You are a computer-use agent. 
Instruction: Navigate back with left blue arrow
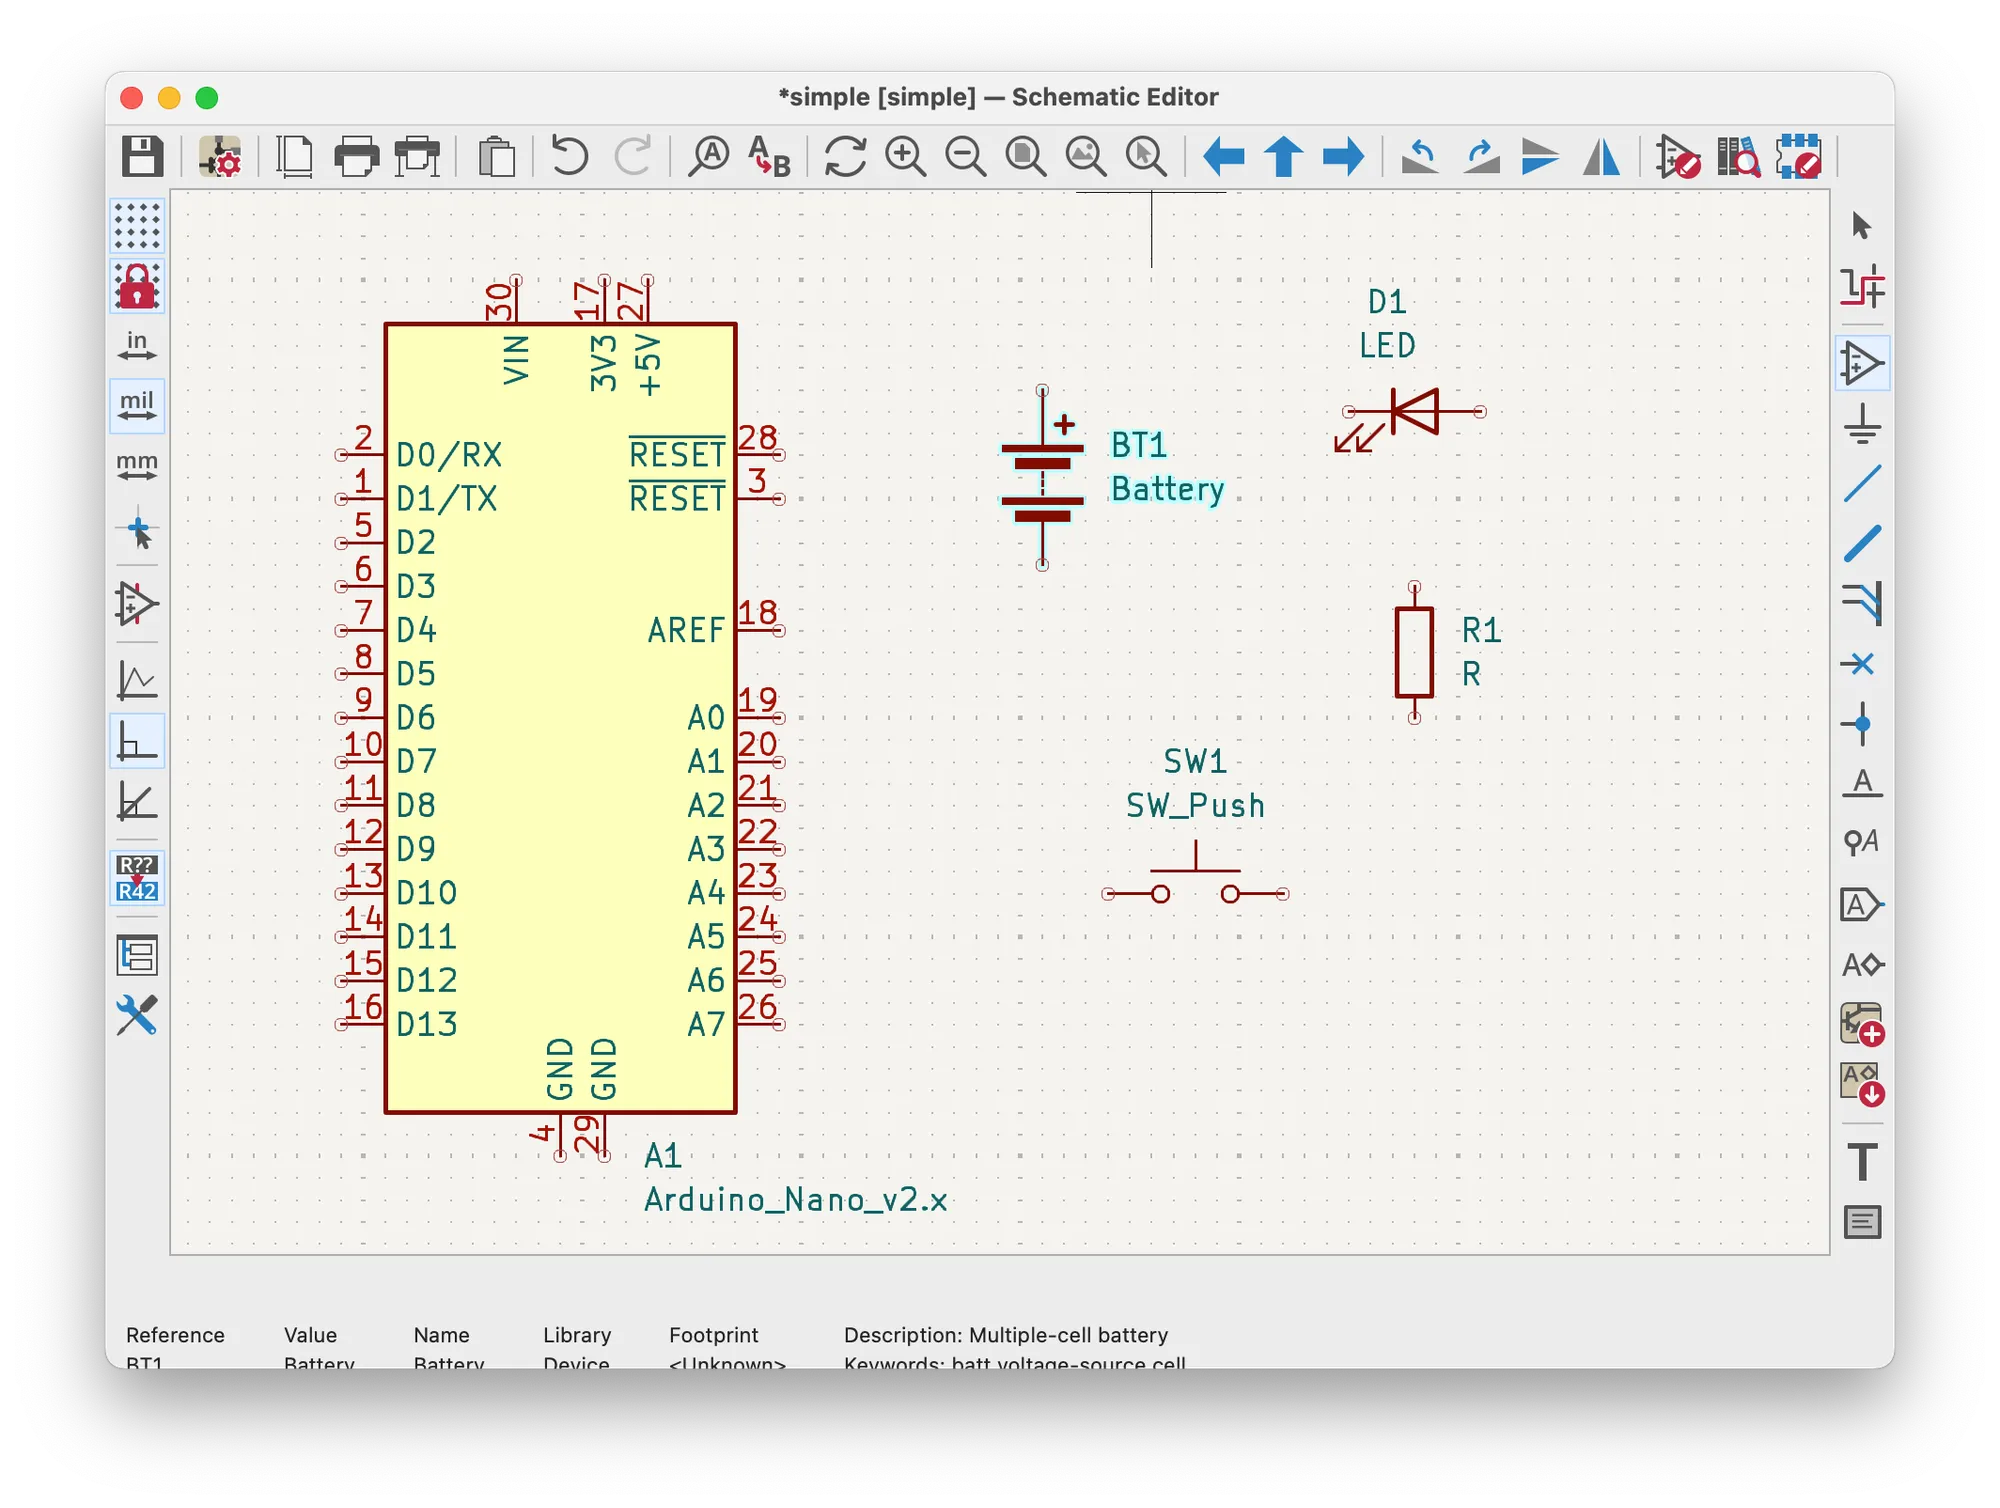point(1223,157)
